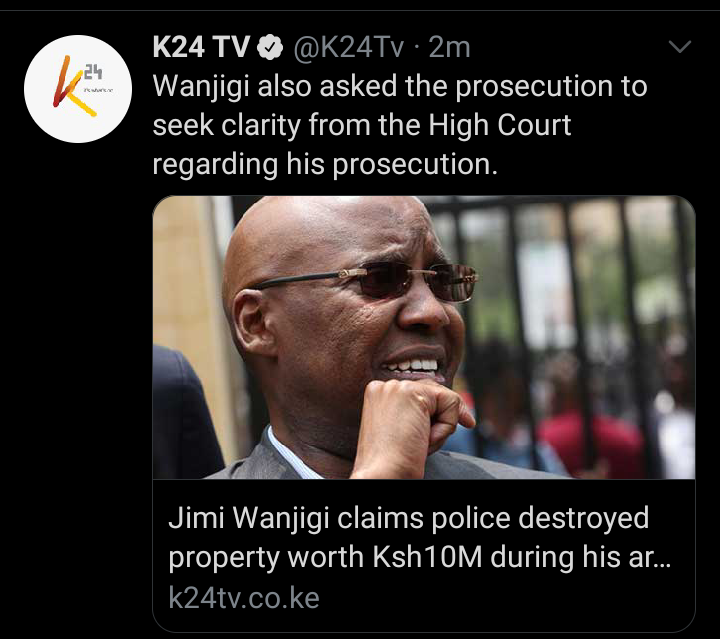Click the tweet line starting 'Wanjigi also asked'
720x639 pixels.
click(399, 86)
